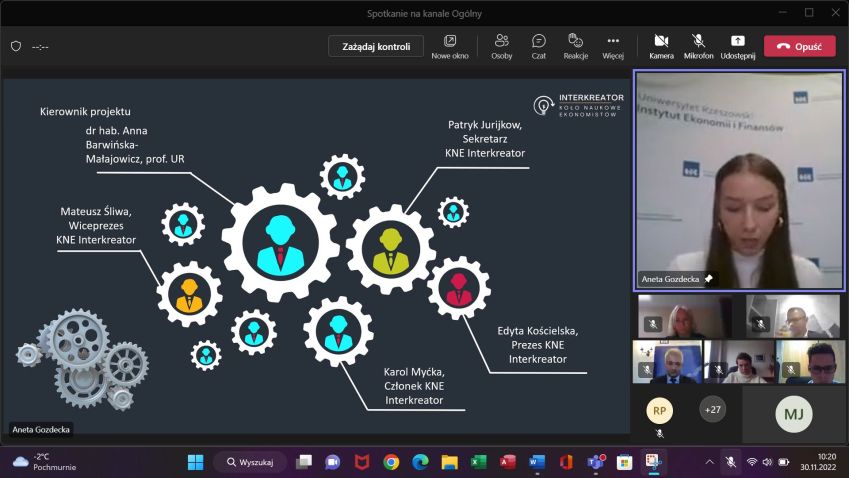Expand the +27 hidden participants list
Screen dimensions: 849x478
tap(713, 410)
